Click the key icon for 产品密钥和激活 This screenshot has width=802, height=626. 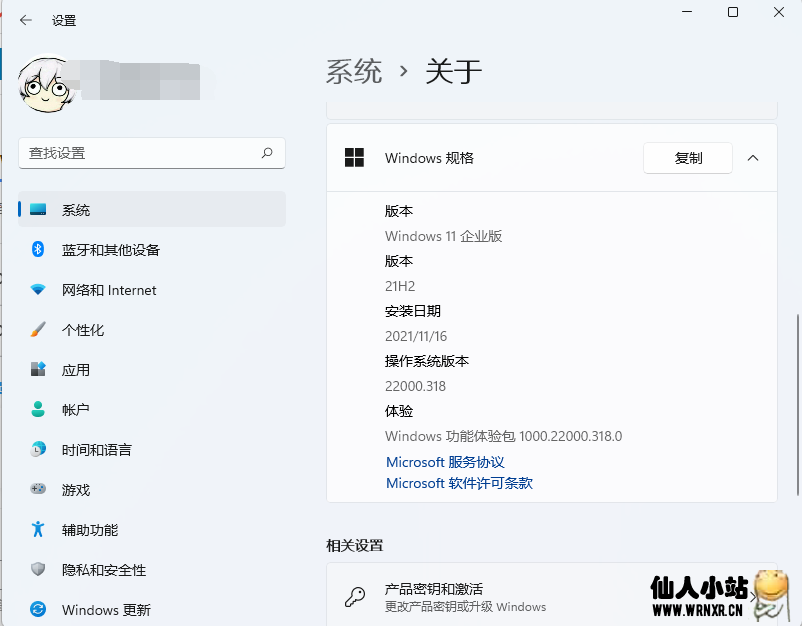354,597
